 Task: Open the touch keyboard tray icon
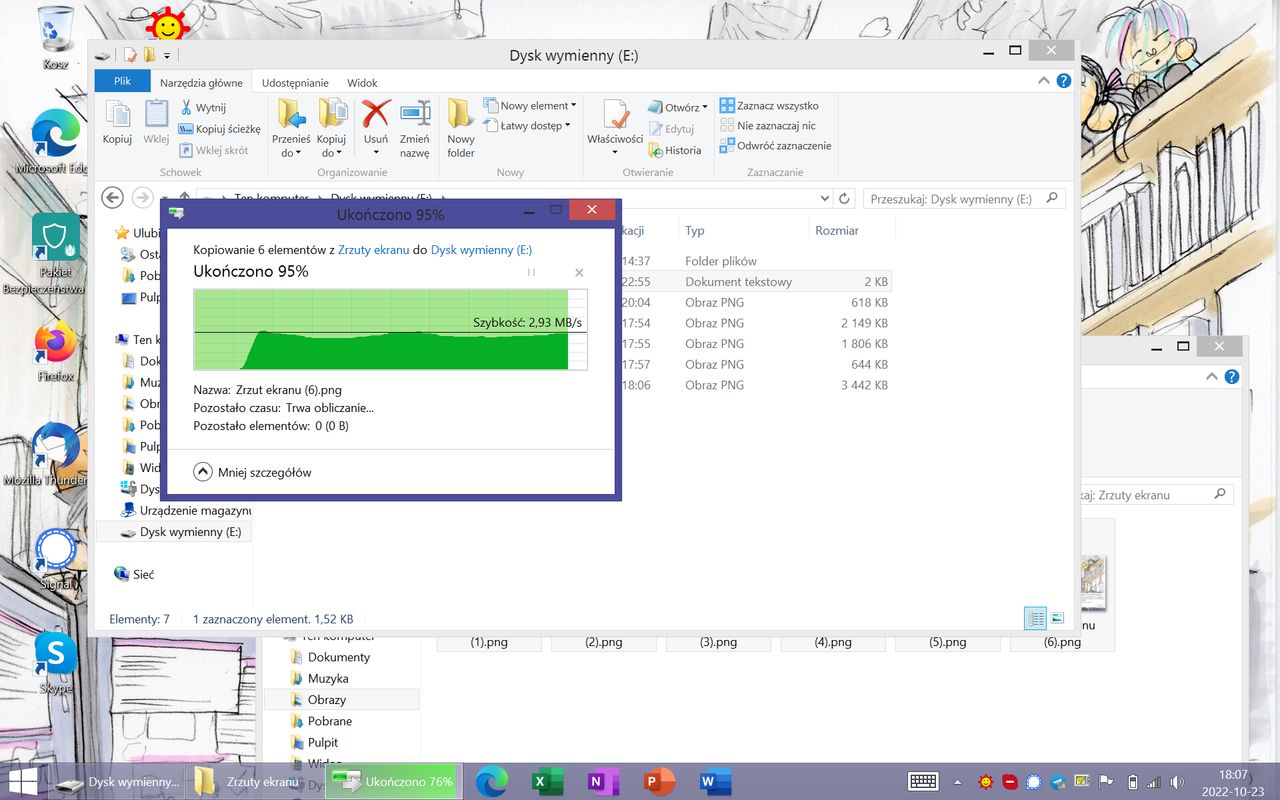coord(923,782)
